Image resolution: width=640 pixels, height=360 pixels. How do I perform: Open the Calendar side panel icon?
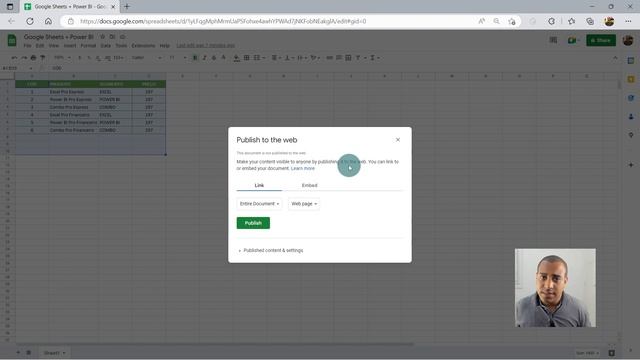(x=631, y=60)
